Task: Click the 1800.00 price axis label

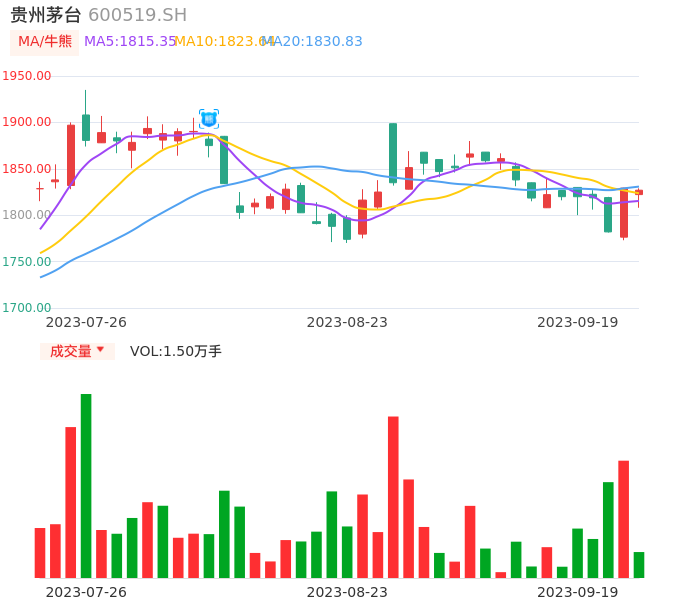Action: pos(26,215)
